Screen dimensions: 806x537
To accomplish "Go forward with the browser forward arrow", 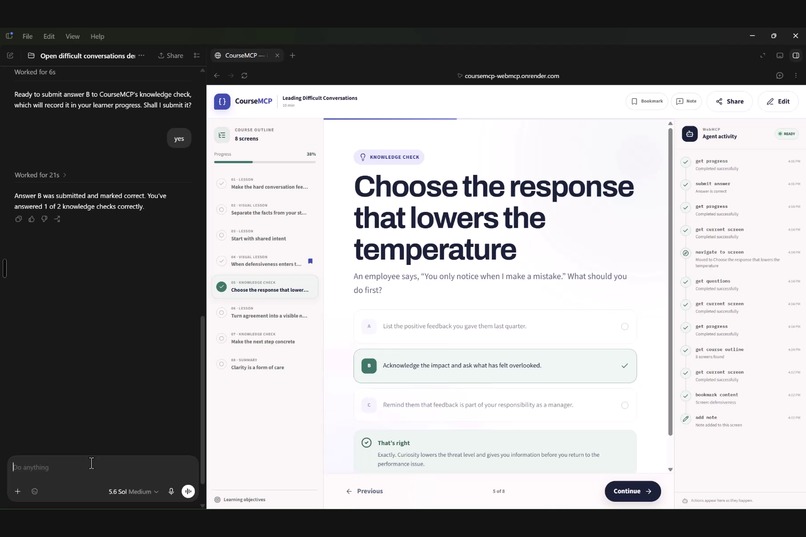I will coord(231,76).
